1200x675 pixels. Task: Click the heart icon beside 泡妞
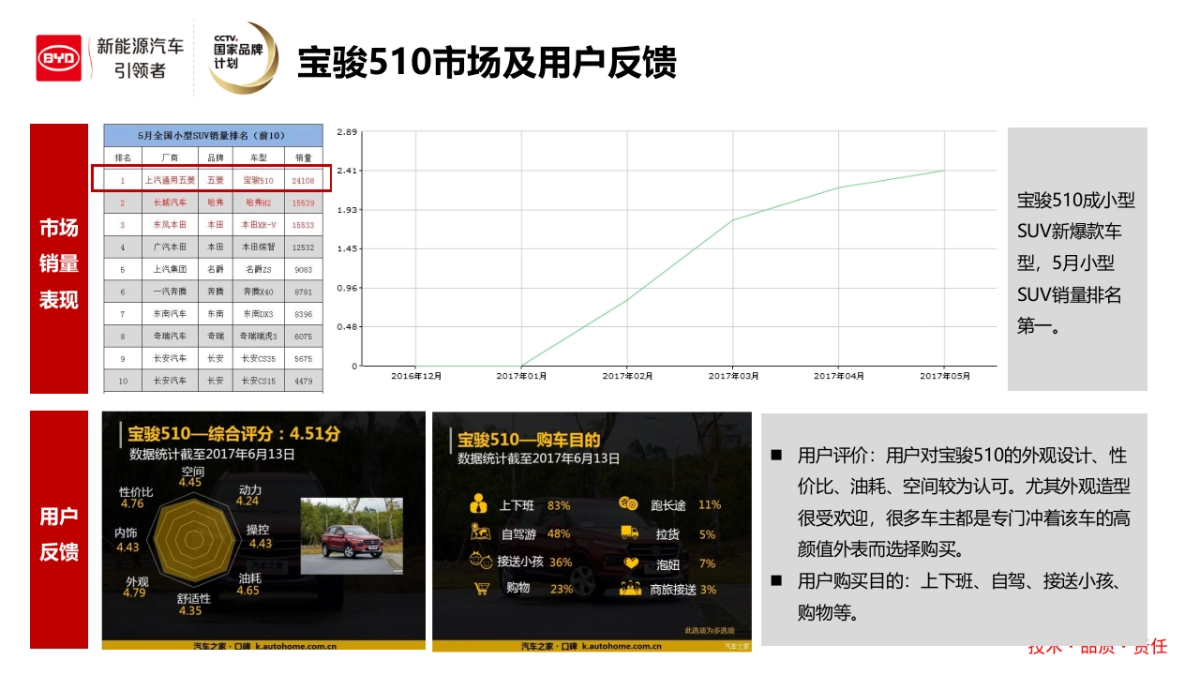tap(630, 562)
